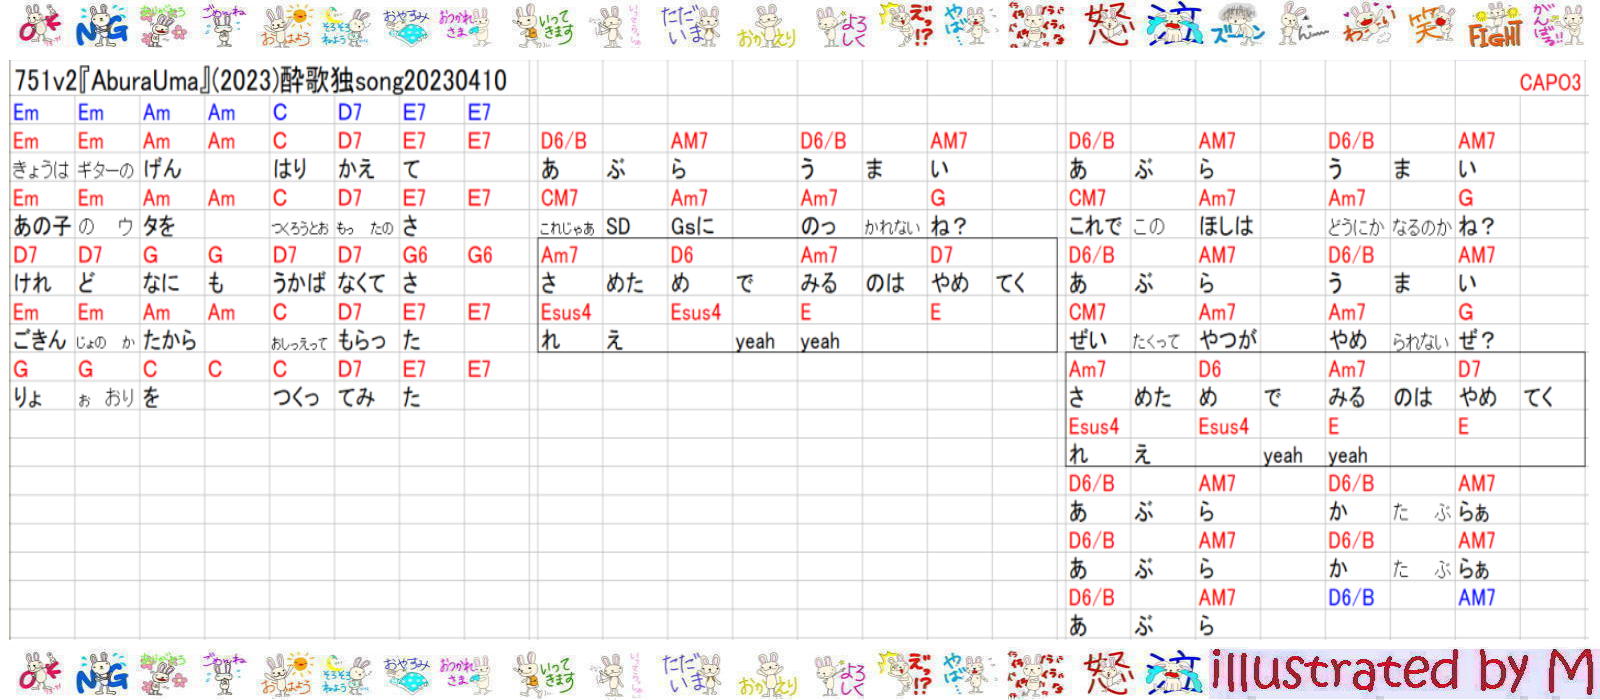Click the FIGHT rabbit sticker

coord(1494,26)
